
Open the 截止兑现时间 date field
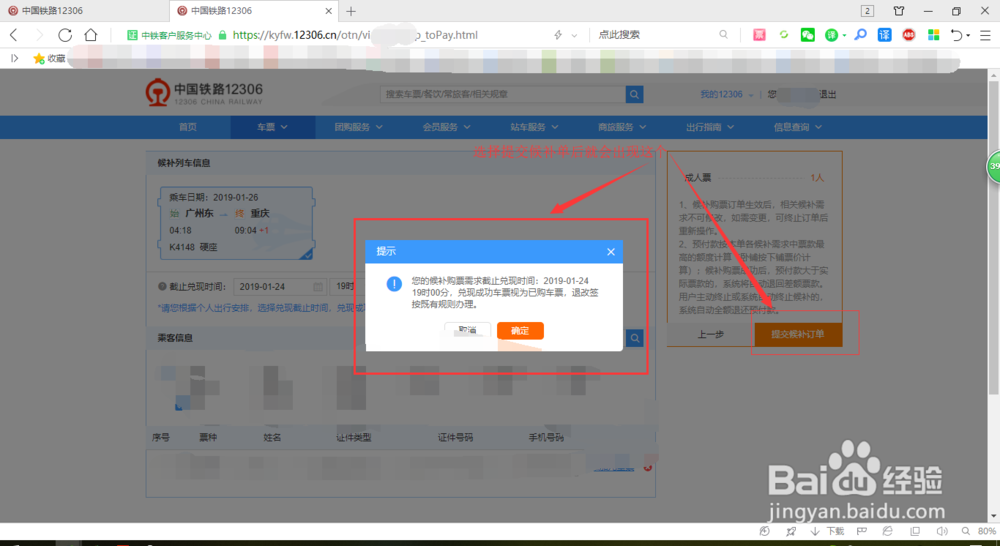point(280,287)
